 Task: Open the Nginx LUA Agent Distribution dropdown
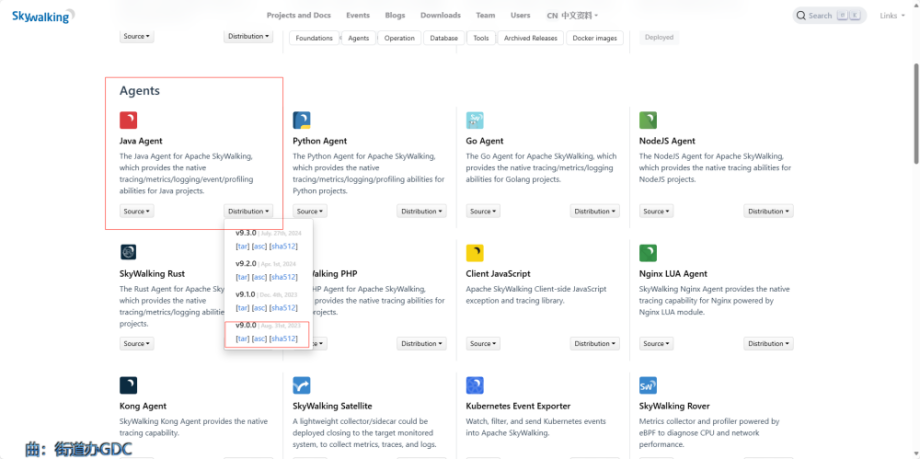[768, 344]
